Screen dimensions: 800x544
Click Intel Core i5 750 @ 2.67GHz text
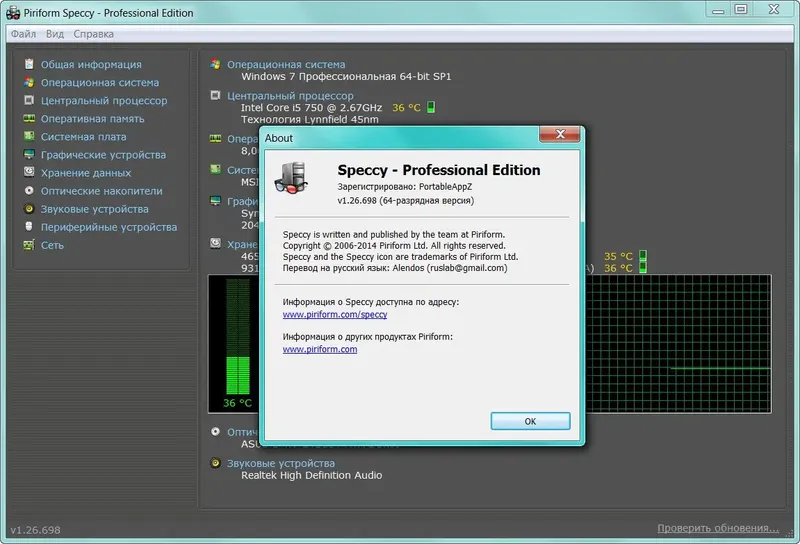[x=311, y=108]
